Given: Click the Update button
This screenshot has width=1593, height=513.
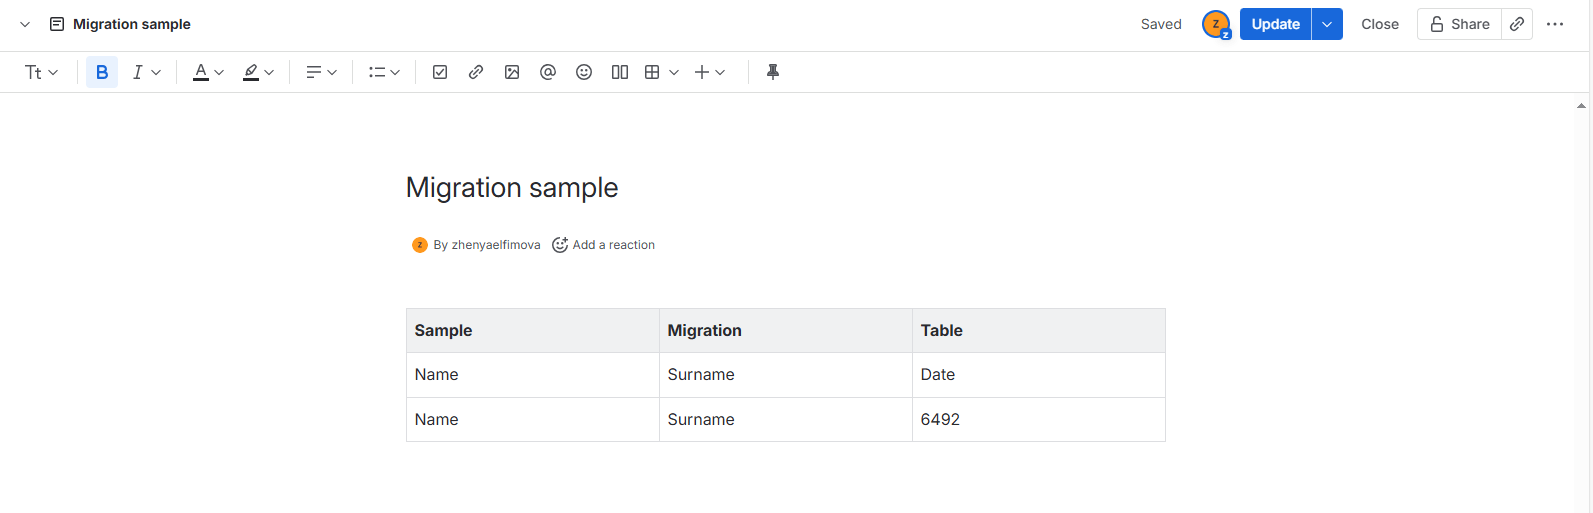Looking at the screenshot, I should click(1275, 24).
